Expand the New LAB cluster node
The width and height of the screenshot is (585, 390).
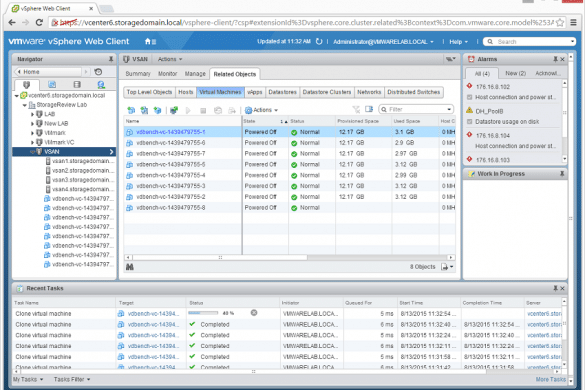(32, 124)
